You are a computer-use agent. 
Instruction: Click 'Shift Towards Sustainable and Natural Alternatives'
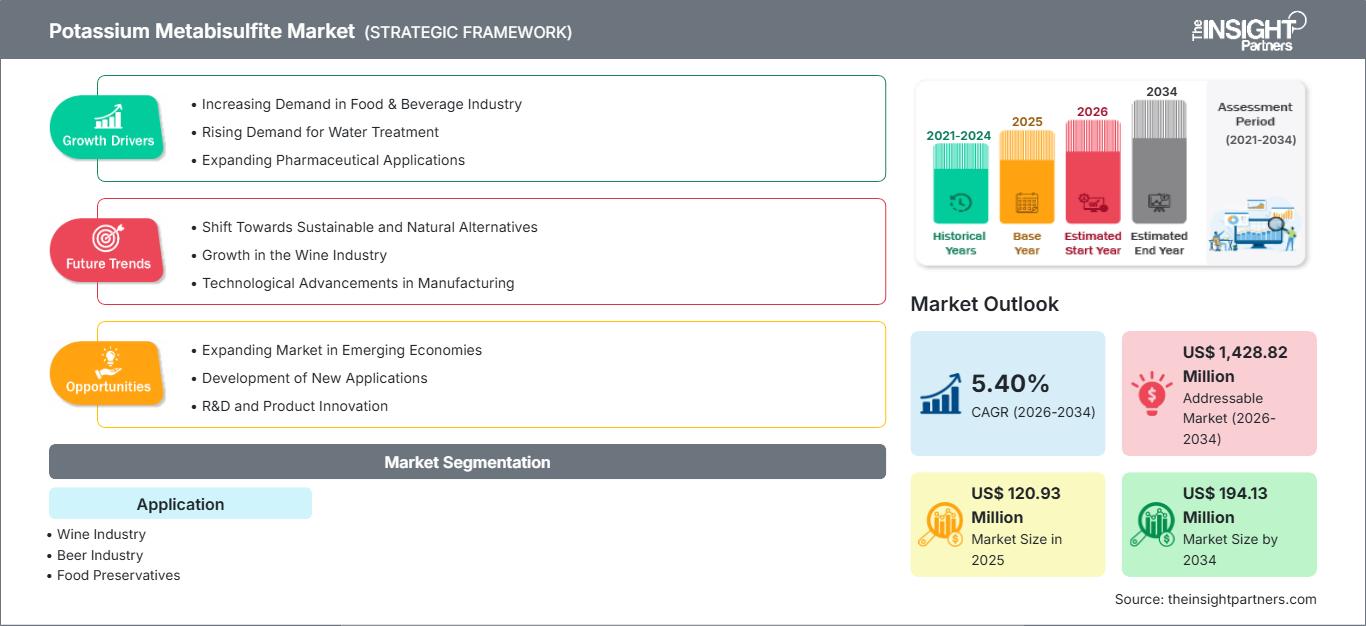tap(369, 227)
